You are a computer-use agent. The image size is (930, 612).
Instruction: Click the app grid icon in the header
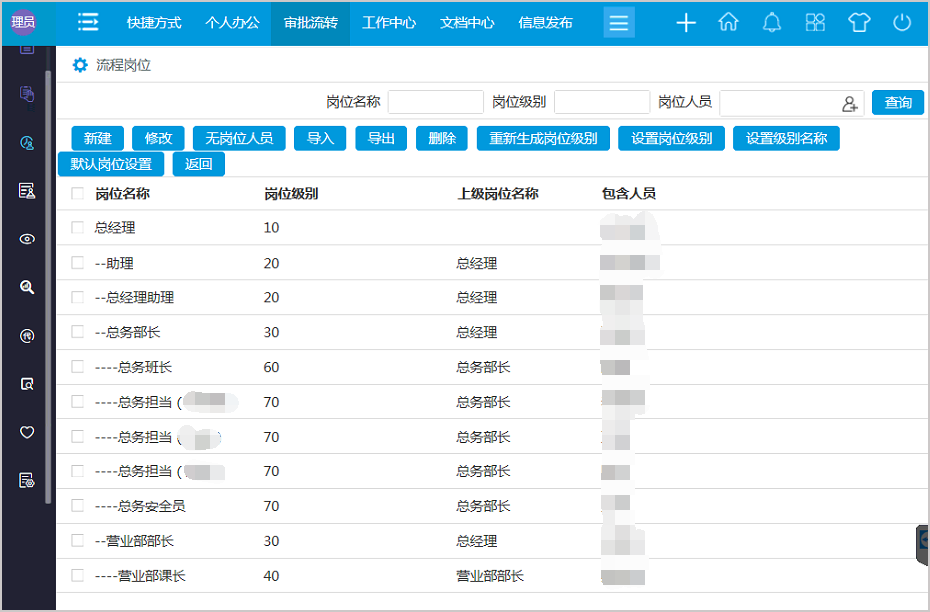point(814,21)
